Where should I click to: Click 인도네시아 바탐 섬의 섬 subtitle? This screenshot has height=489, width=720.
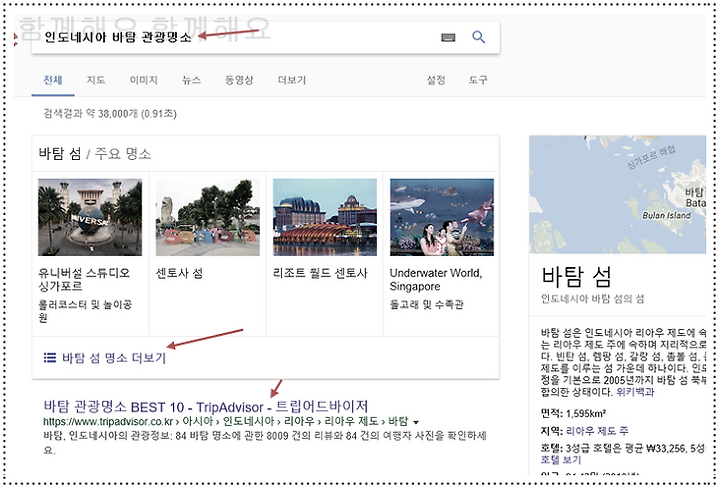coord(592,299)
